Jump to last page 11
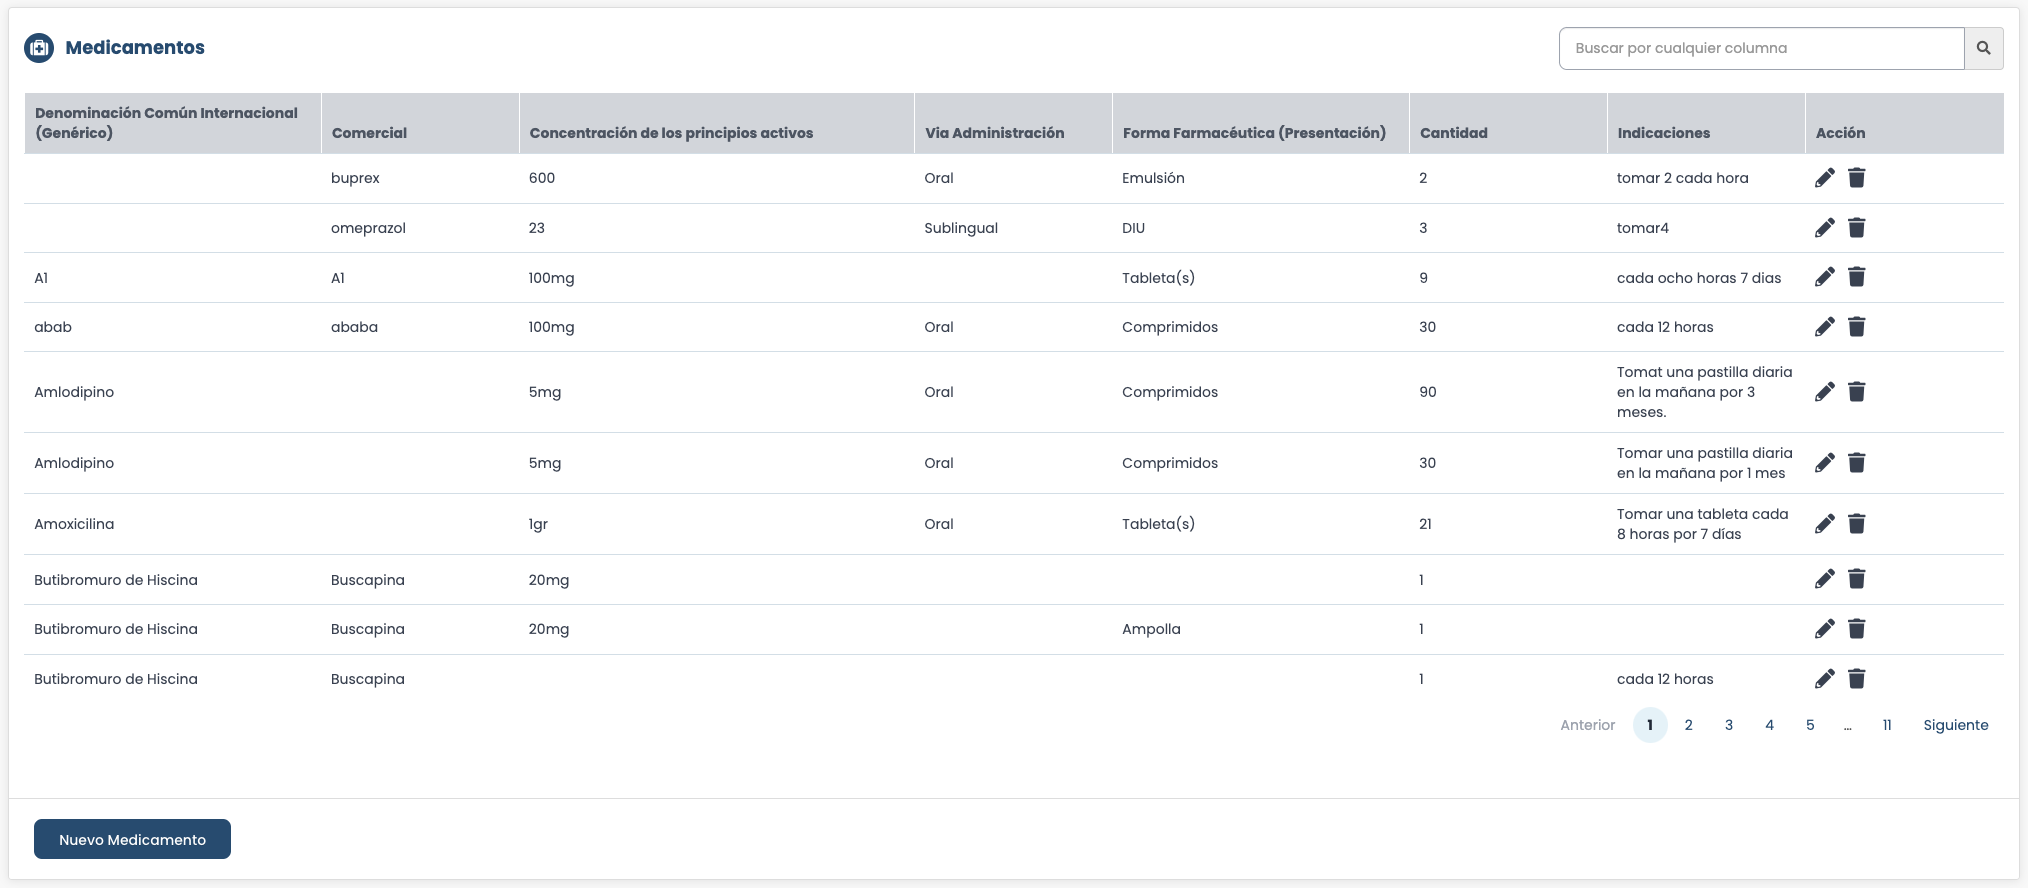The width and height of the screenshot is (2028, 888). [1887, 725]
